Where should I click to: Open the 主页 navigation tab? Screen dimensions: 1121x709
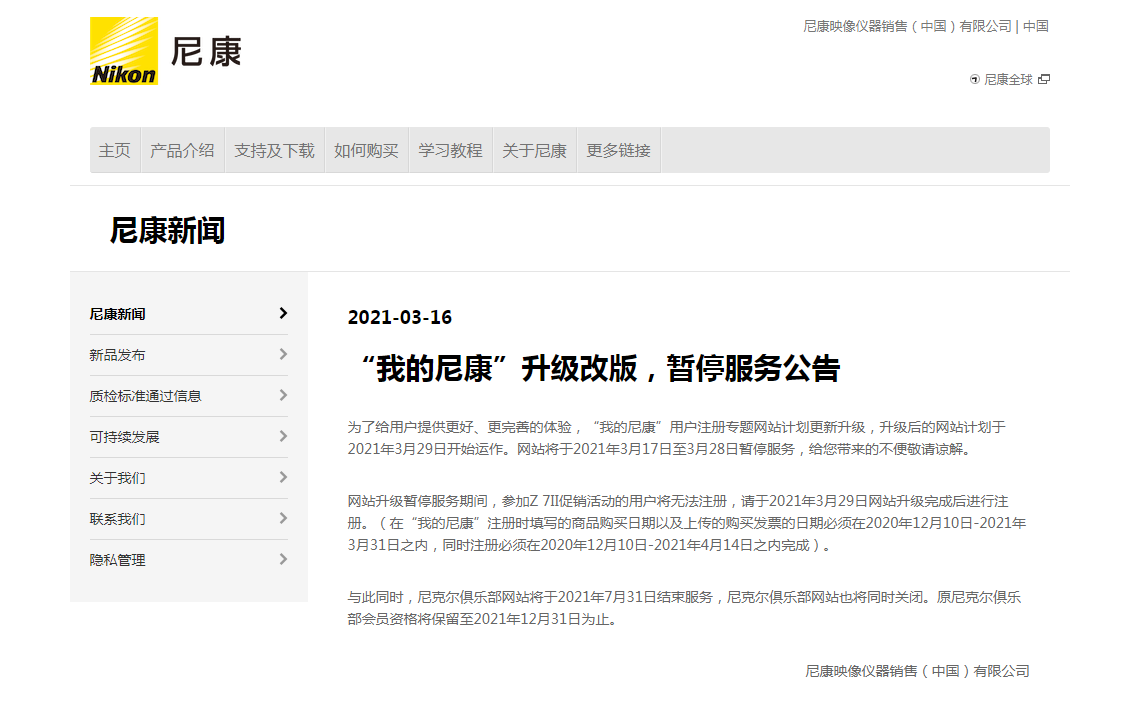point(114,150)
